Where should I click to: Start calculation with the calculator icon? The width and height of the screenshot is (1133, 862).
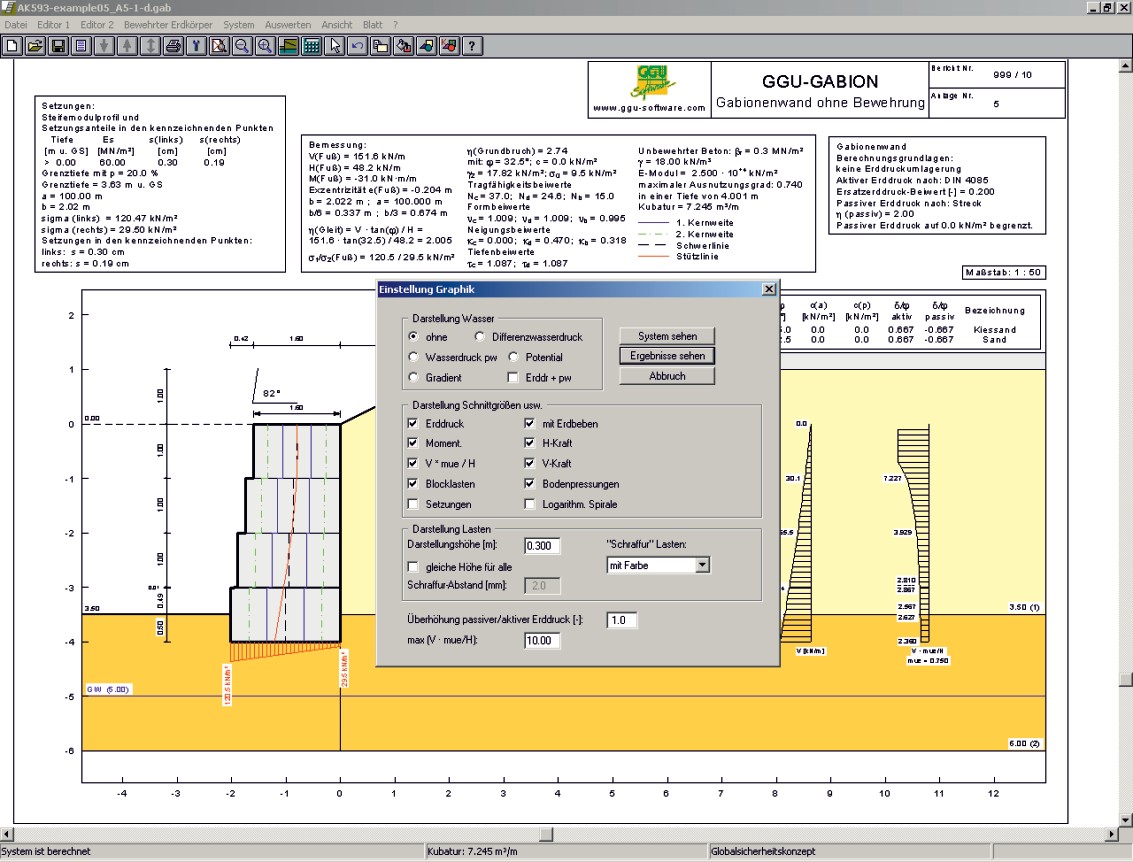310,45
